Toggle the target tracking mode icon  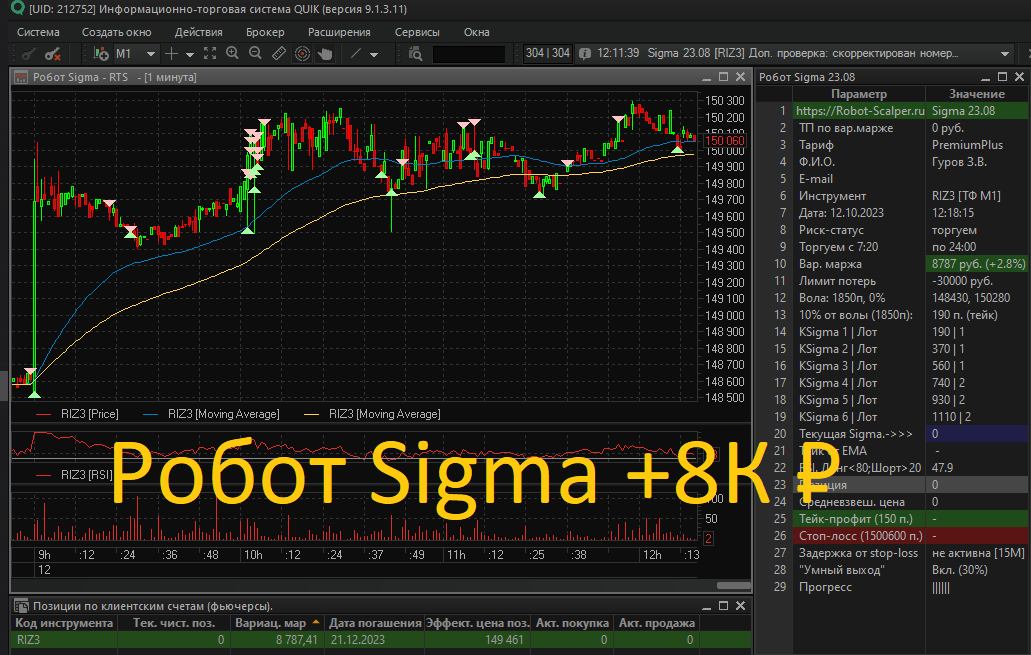click(x=302, y=54)
